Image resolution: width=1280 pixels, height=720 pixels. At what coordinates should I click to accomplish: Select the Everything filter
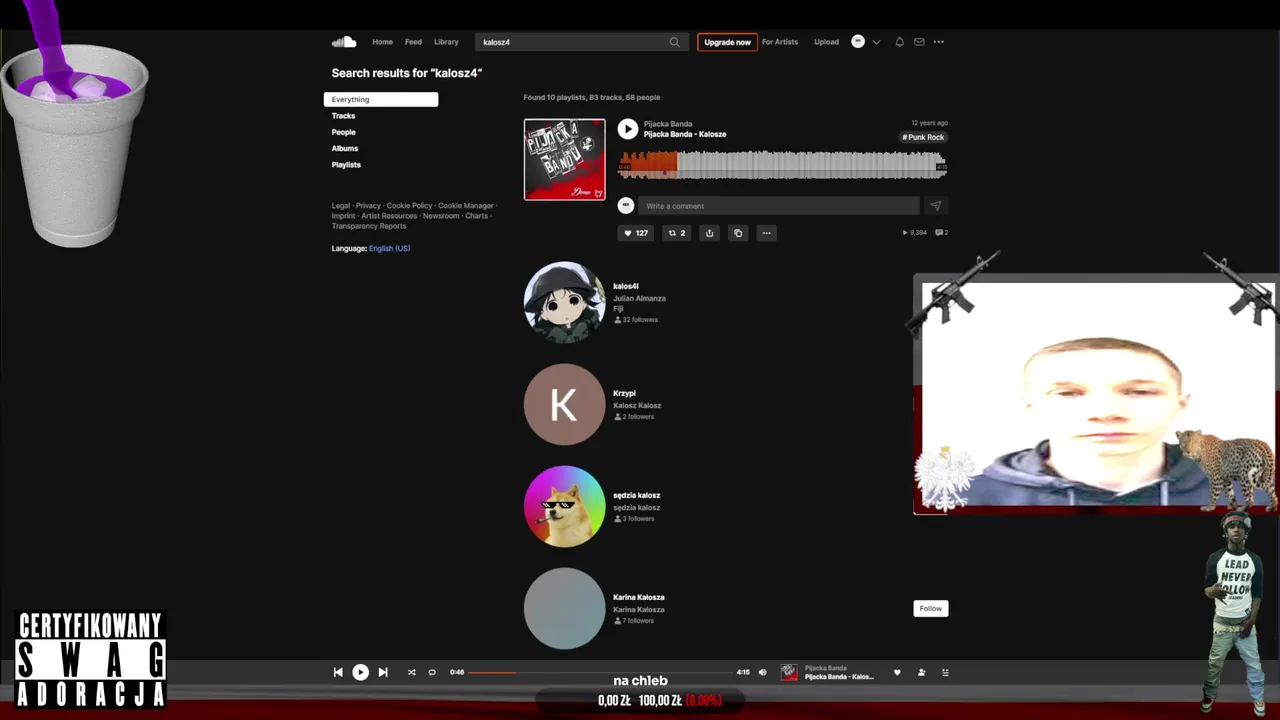click(x=381, y=99)
